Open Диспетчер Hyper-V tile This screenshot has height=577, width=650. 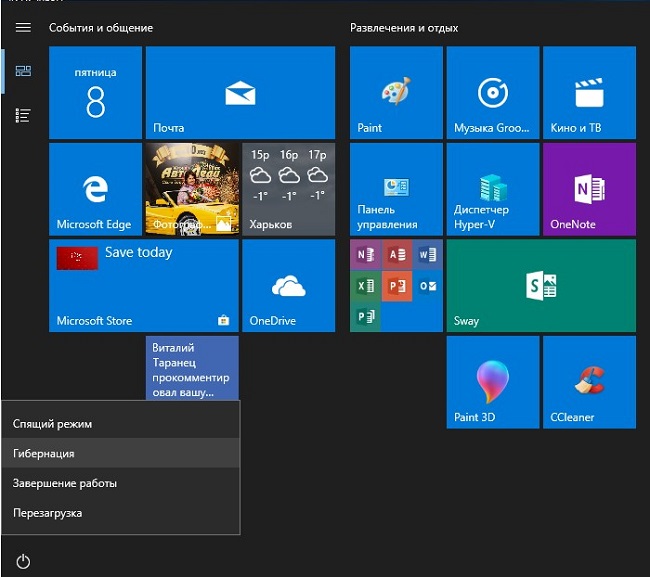tap(493, 189)
